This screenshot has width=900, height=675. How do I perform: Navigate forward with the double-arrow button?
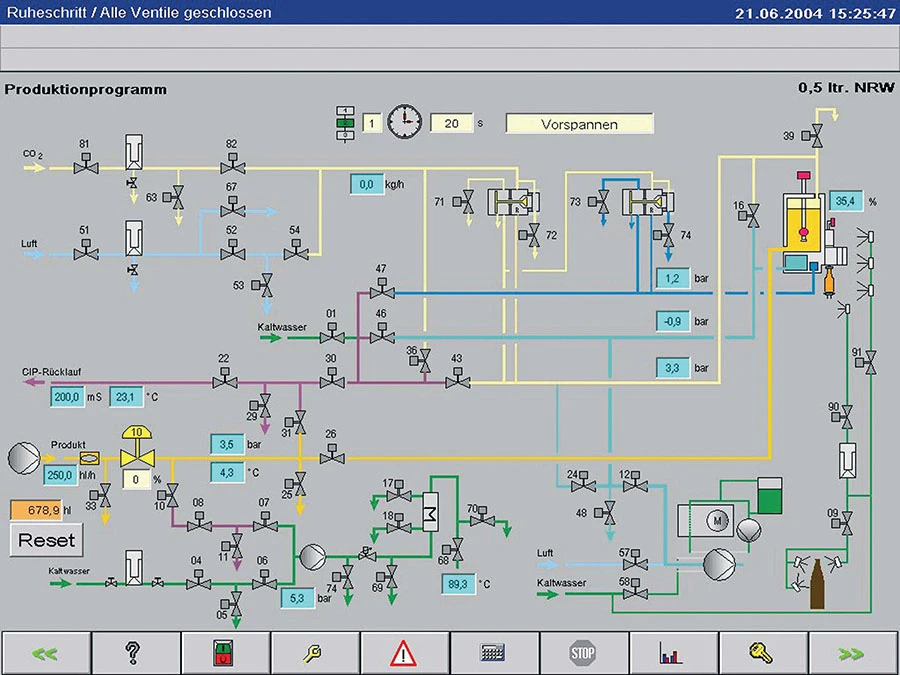point(850,653)
